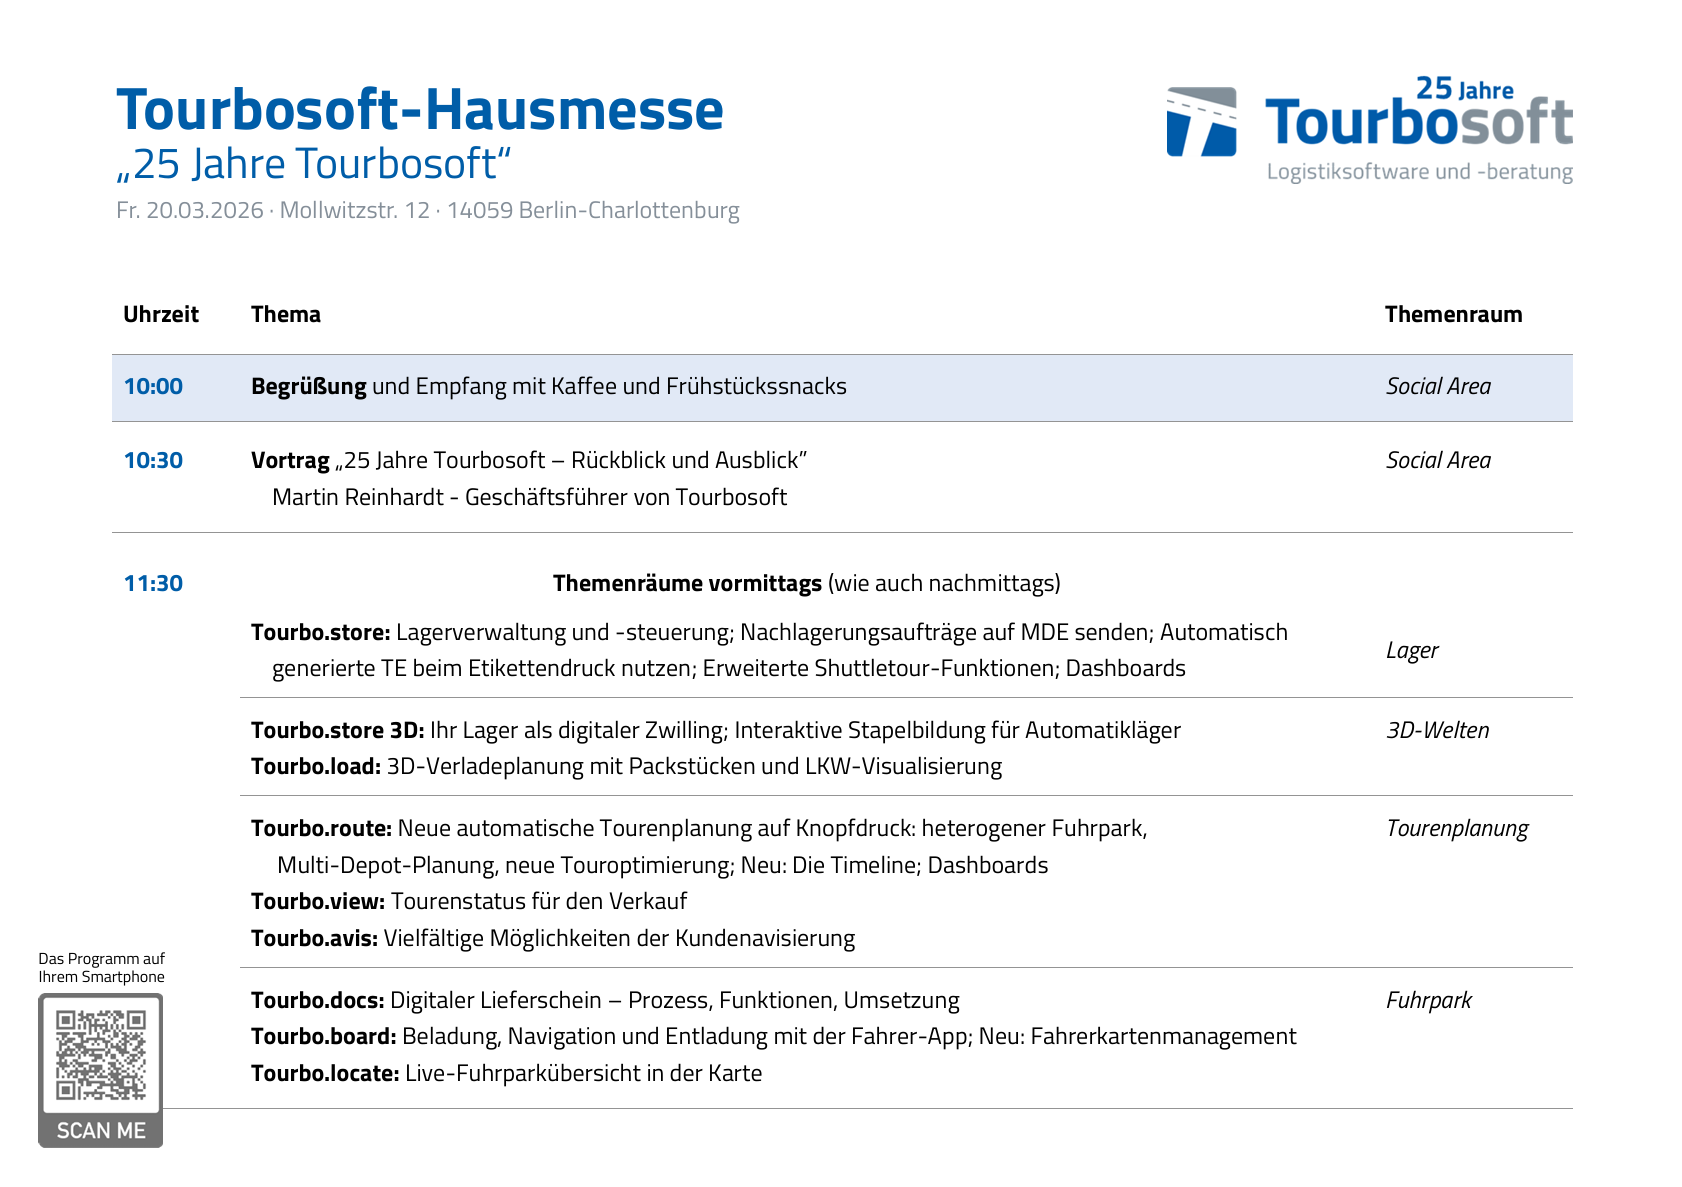The height and width of the screenshot is (1187, 1682).
Task: Select the 10:00 time entry
Action: 153,387
